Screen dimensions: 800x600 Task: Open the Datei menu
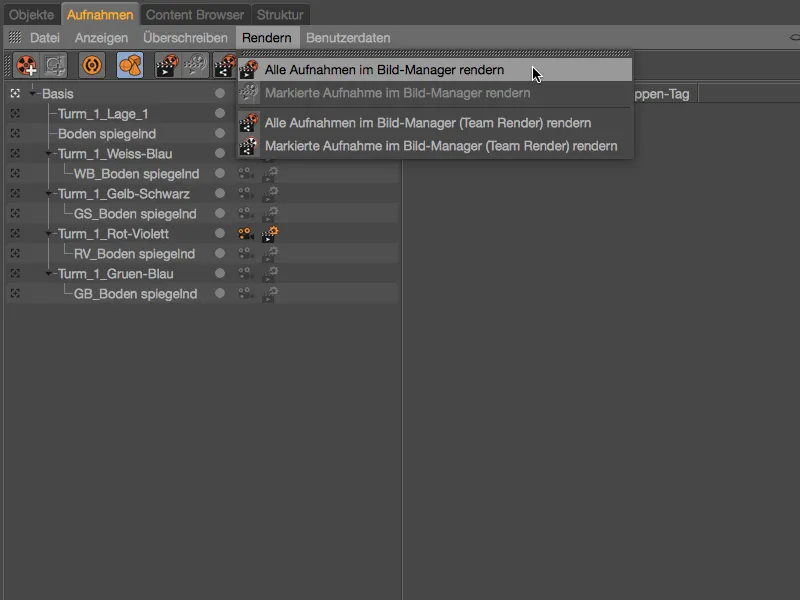pos(45,38)
